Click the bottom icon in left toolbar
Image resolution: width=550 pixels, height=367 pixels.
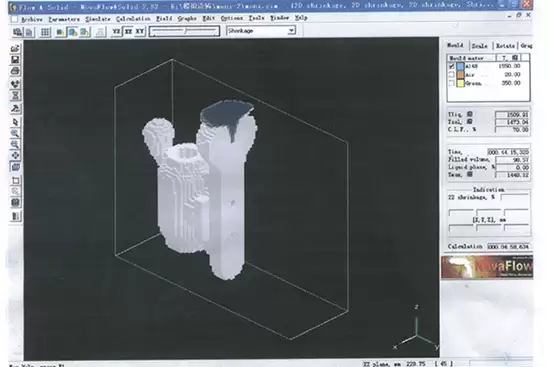pos(15,216)
